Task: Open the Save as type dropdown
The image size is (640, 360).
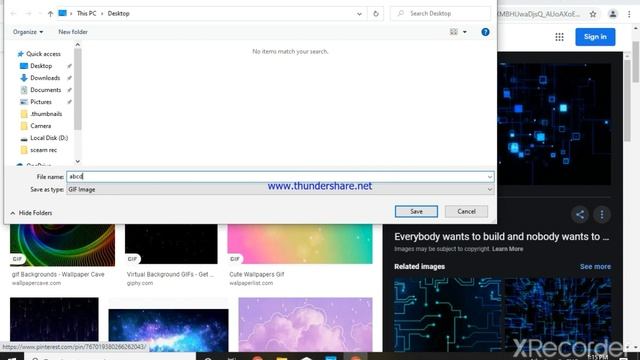Action: [280, 189]
